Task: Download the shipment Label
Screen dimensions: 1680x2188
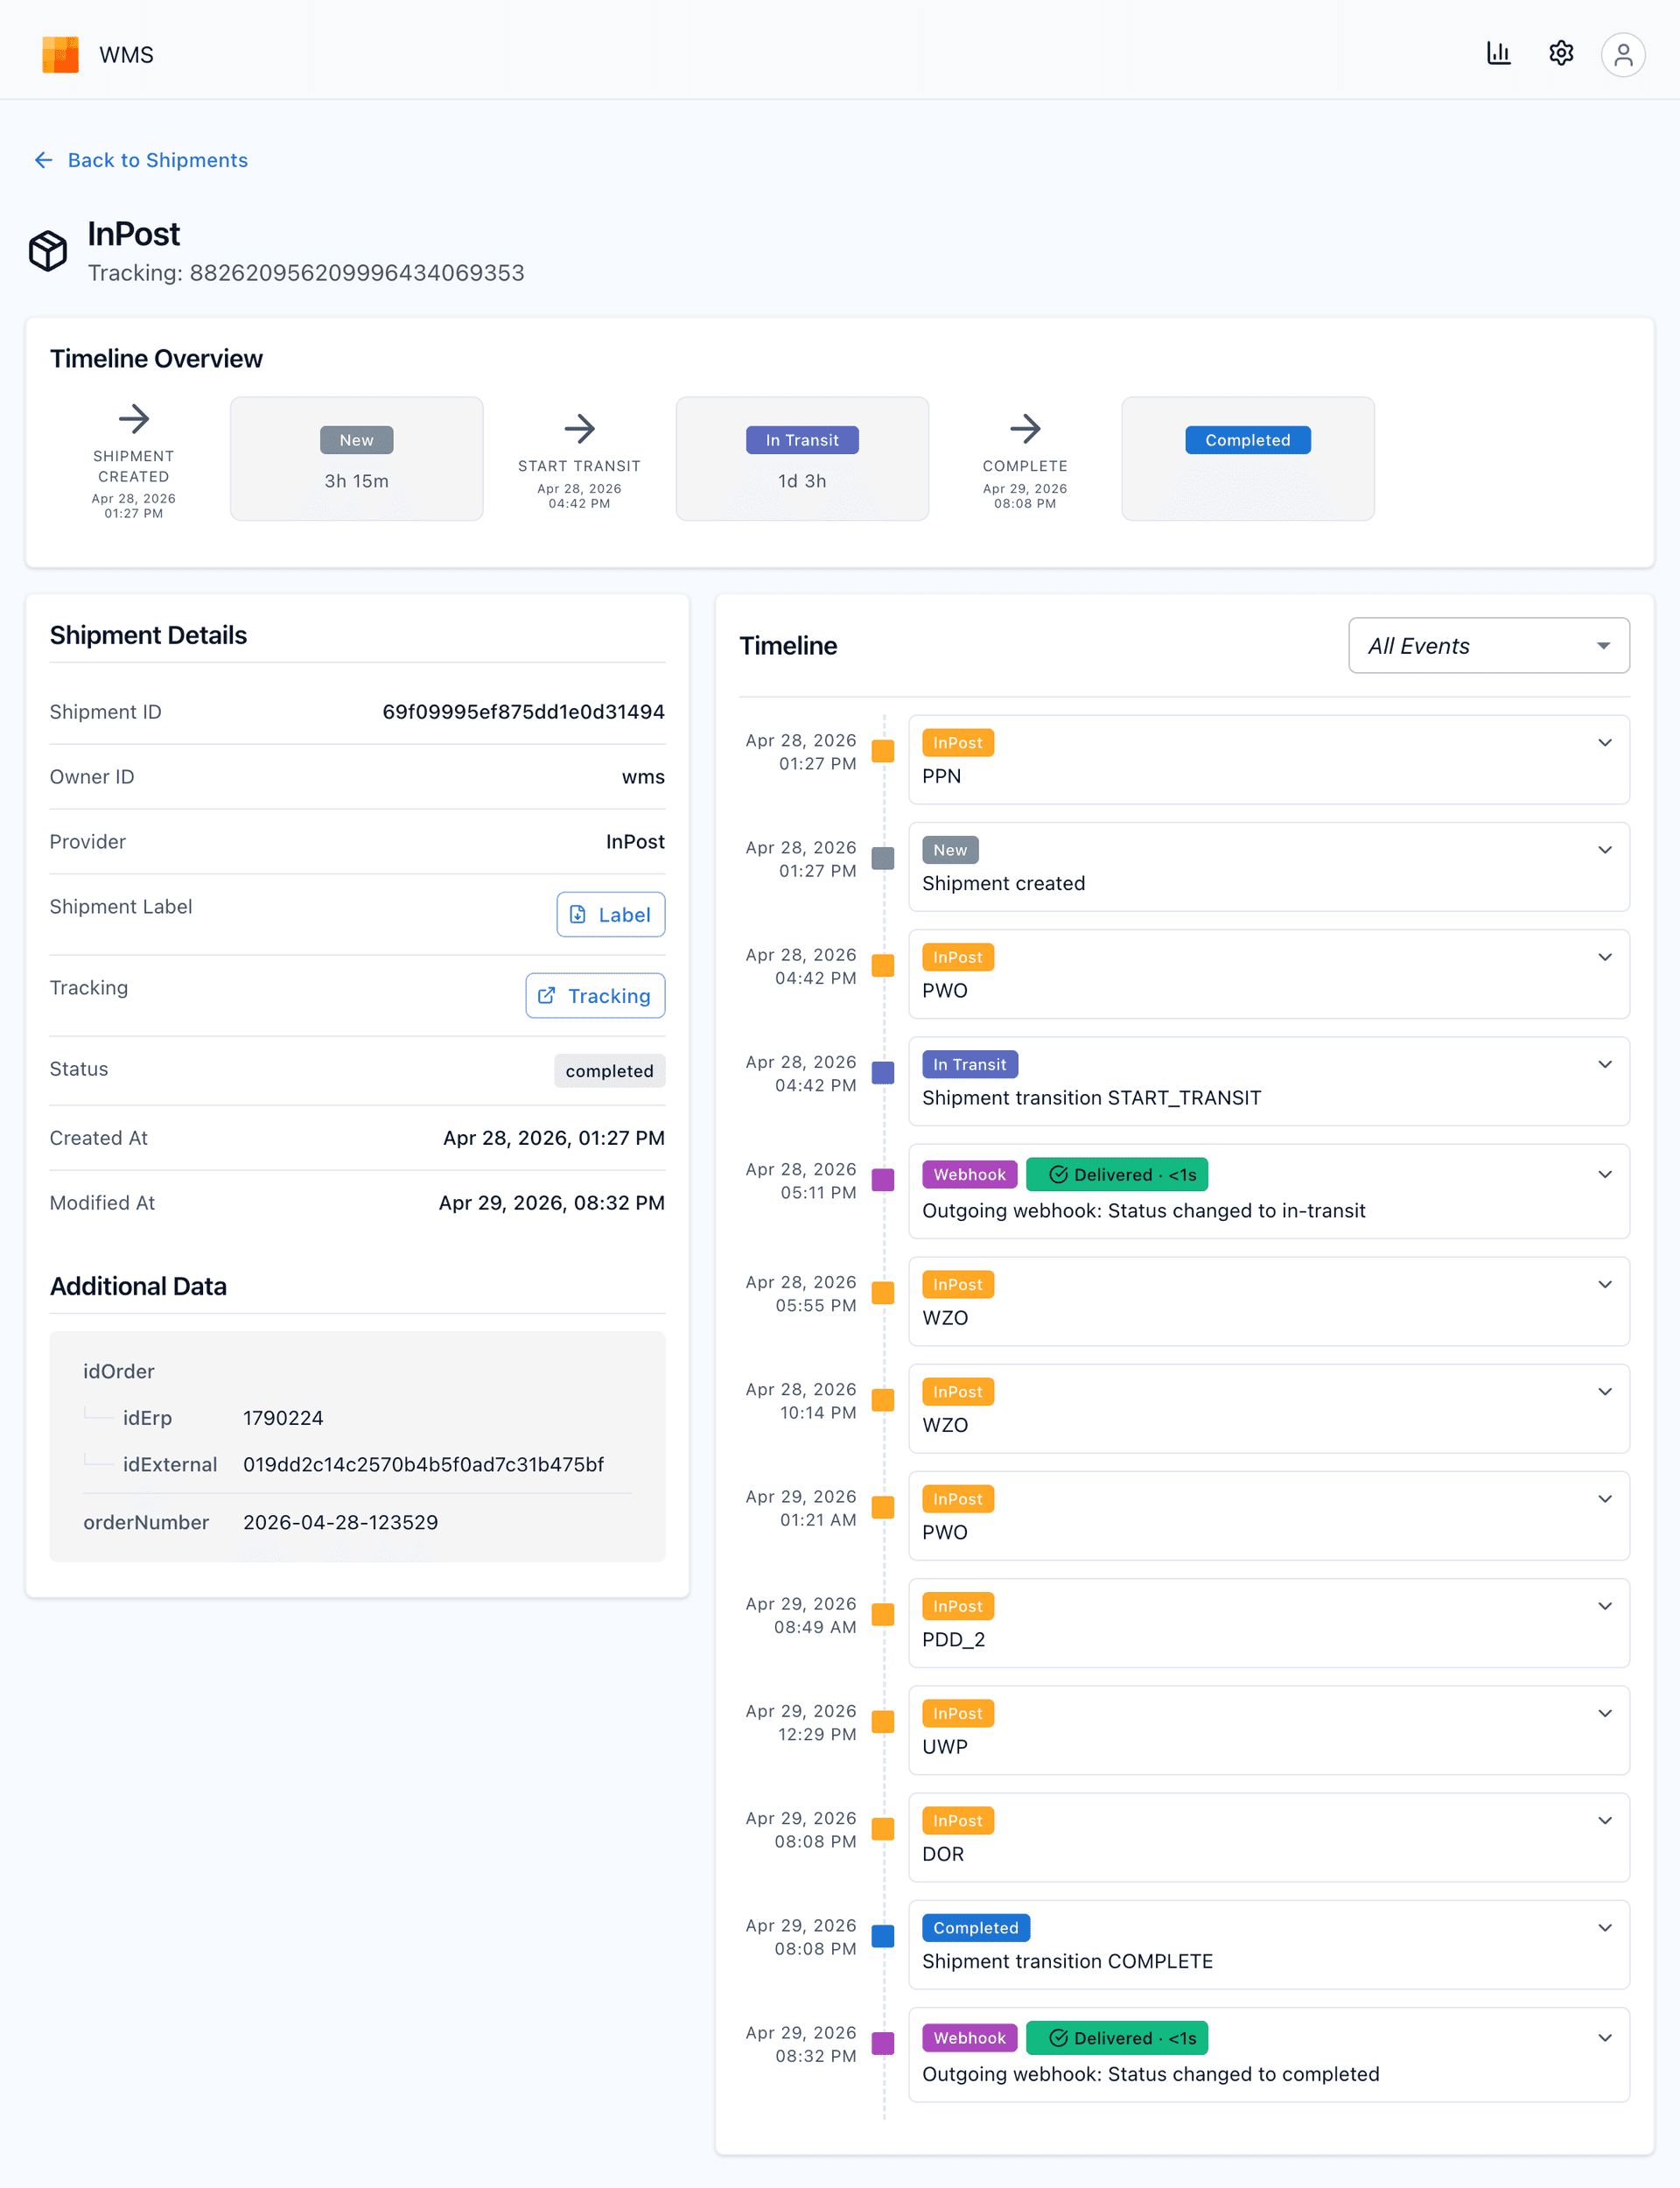Action: pos(610,914)
